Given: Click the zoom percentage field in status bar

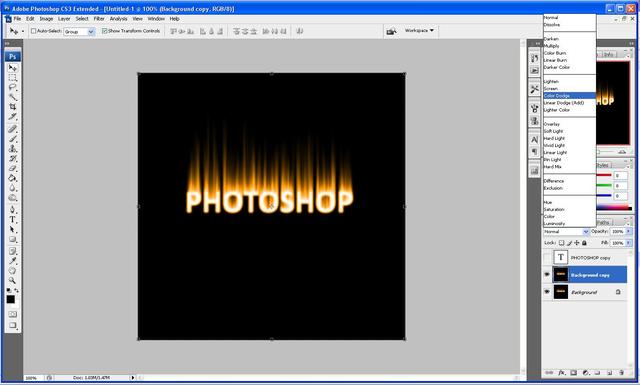Looking at the screenshot, I should pos(32,378).
